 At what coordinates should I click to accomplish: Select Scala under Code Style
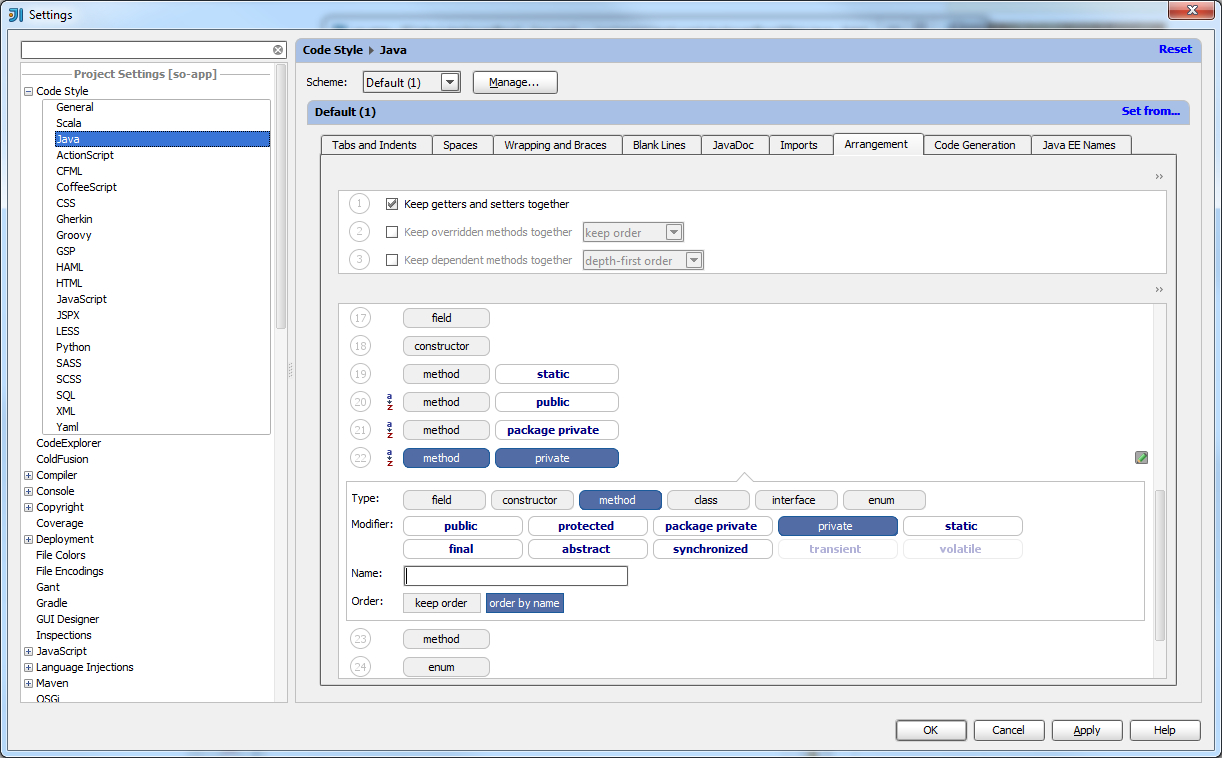tap(69, 123)
